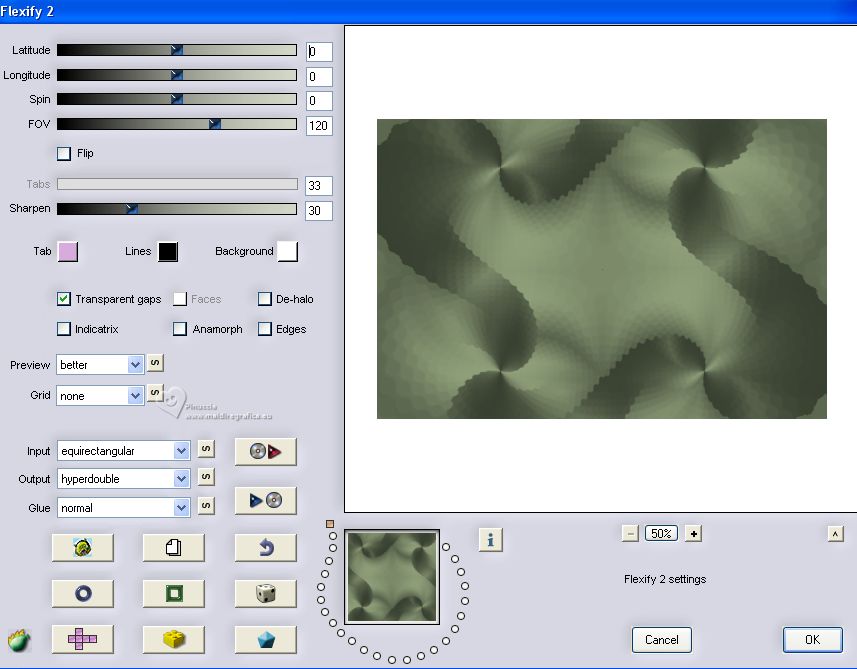The width and height of the screenshot is (857, 669).
Task: Click the yellow brick icon button
Action: [173, 639]
